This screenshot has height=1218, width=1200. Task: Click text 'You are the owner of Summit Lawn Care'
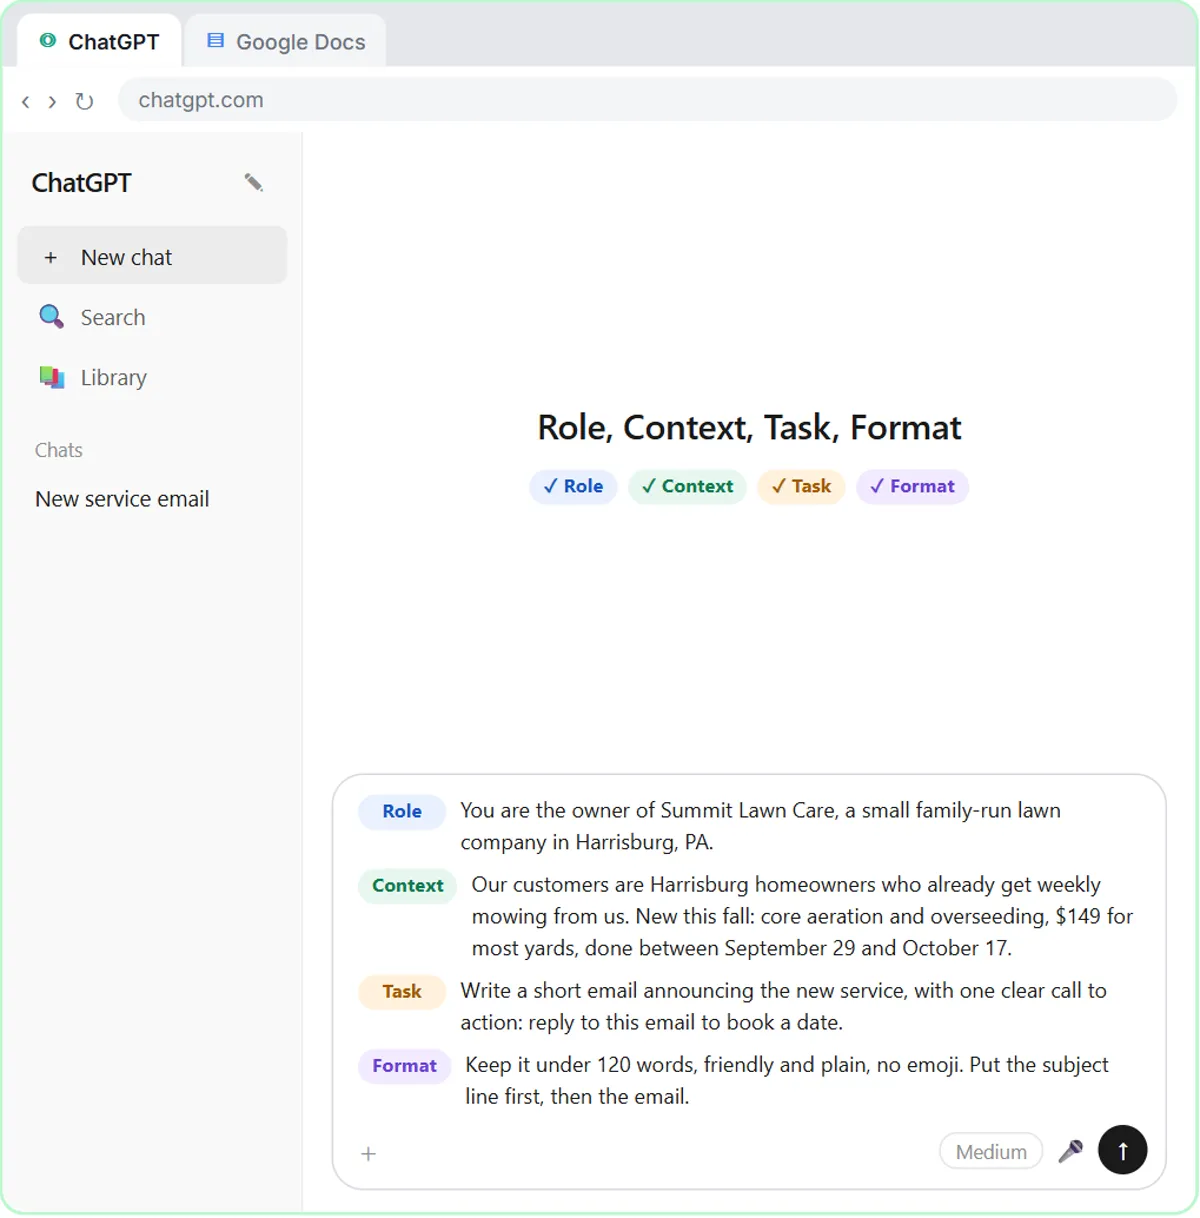pos(647,810)
